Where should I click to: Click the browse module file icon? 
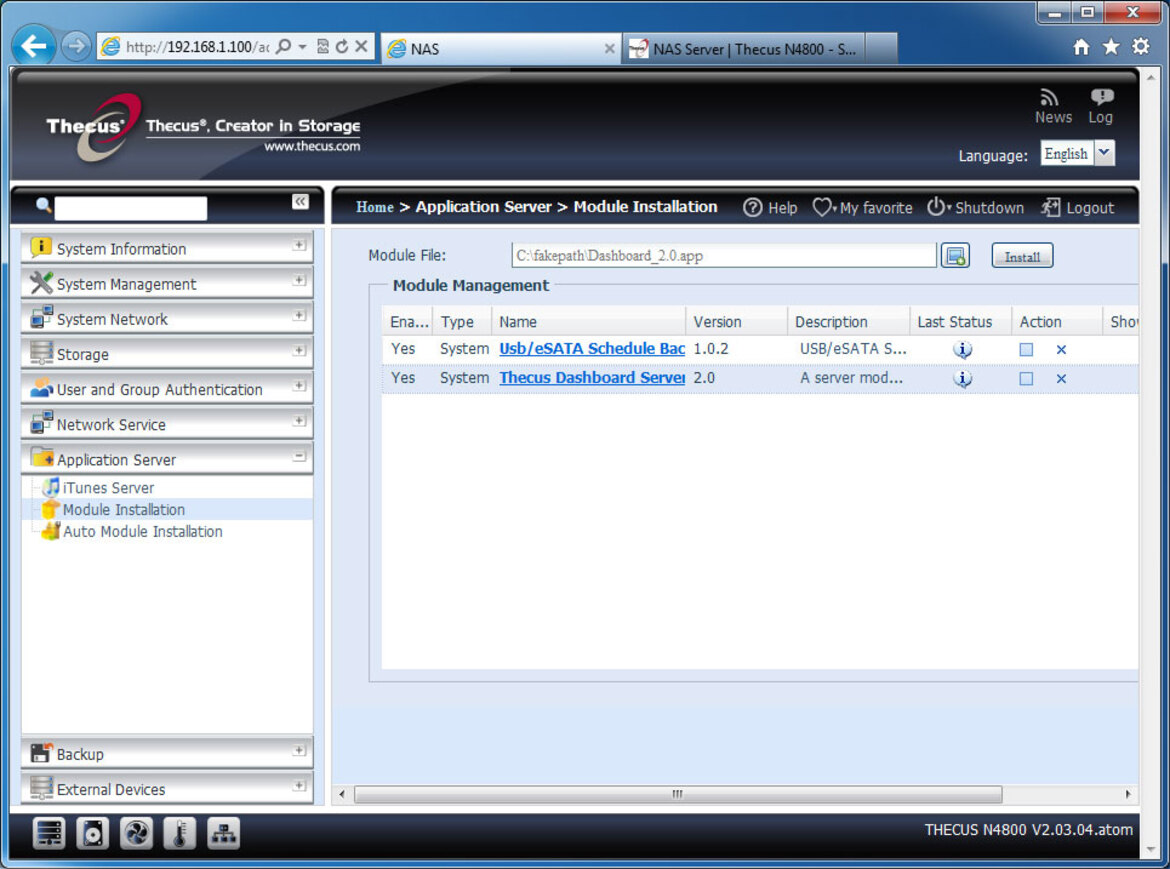coord(955,256)
